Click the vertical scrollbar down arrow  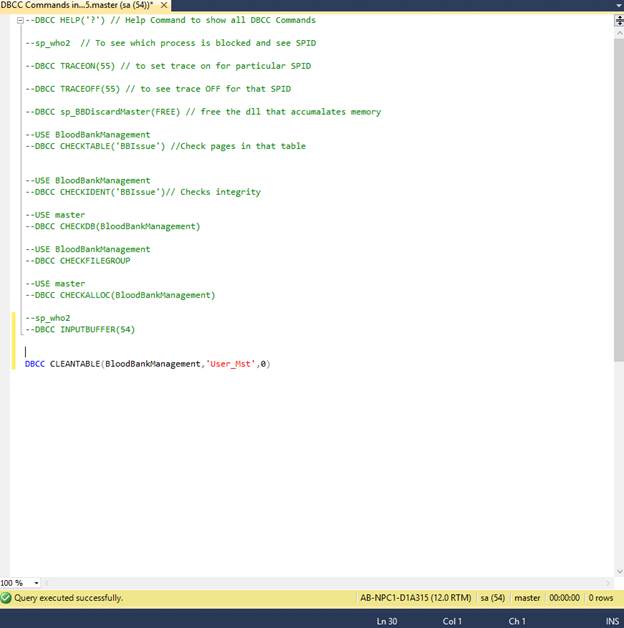click(x=619, y=572)
